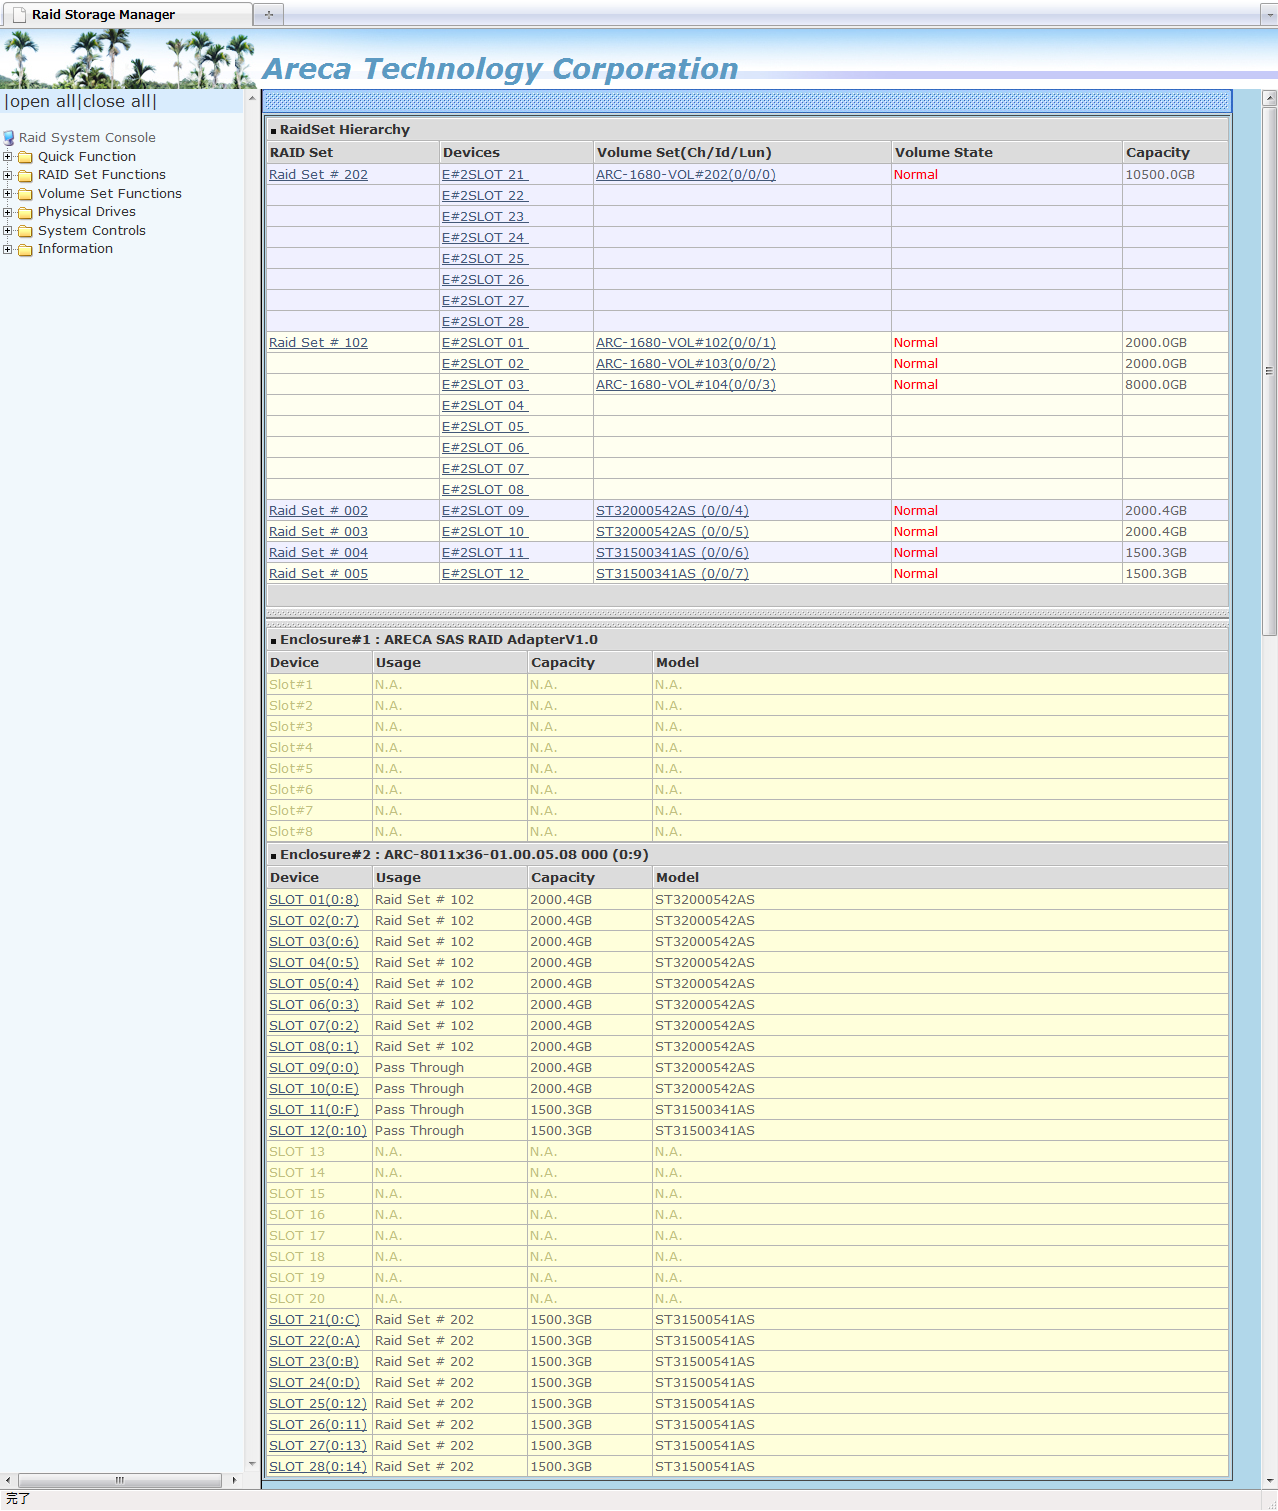Click the System Controls folder icon
This screenshot has height=1511, width=1278.
tap(25, 231)
